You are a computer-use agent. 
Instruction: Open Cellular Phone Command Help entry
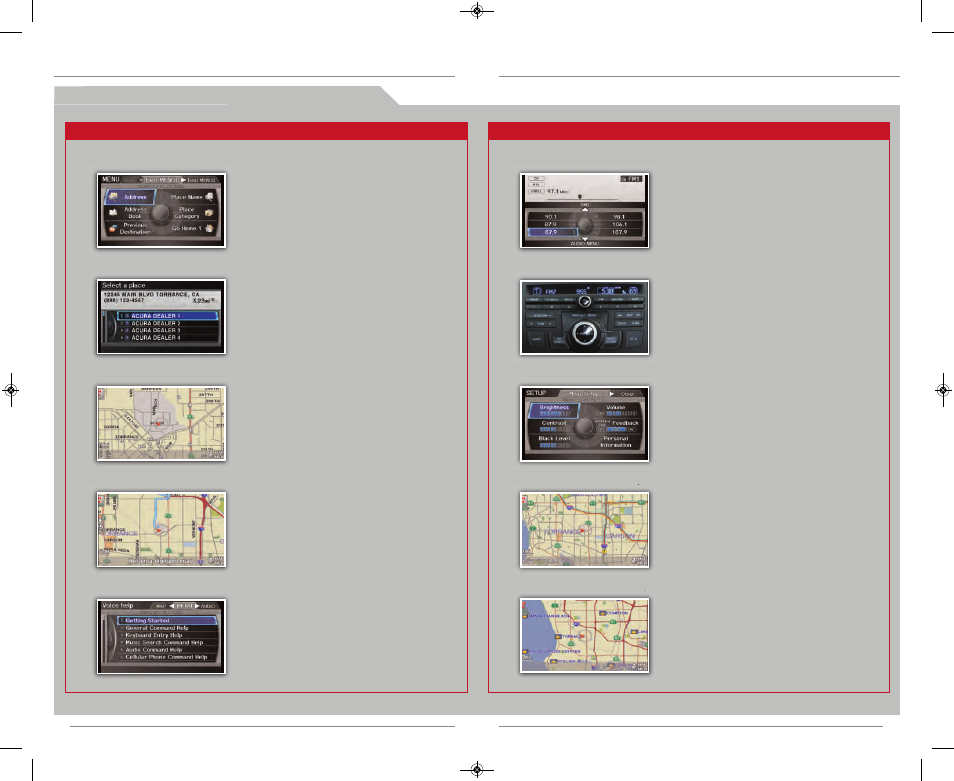point(167,657)
